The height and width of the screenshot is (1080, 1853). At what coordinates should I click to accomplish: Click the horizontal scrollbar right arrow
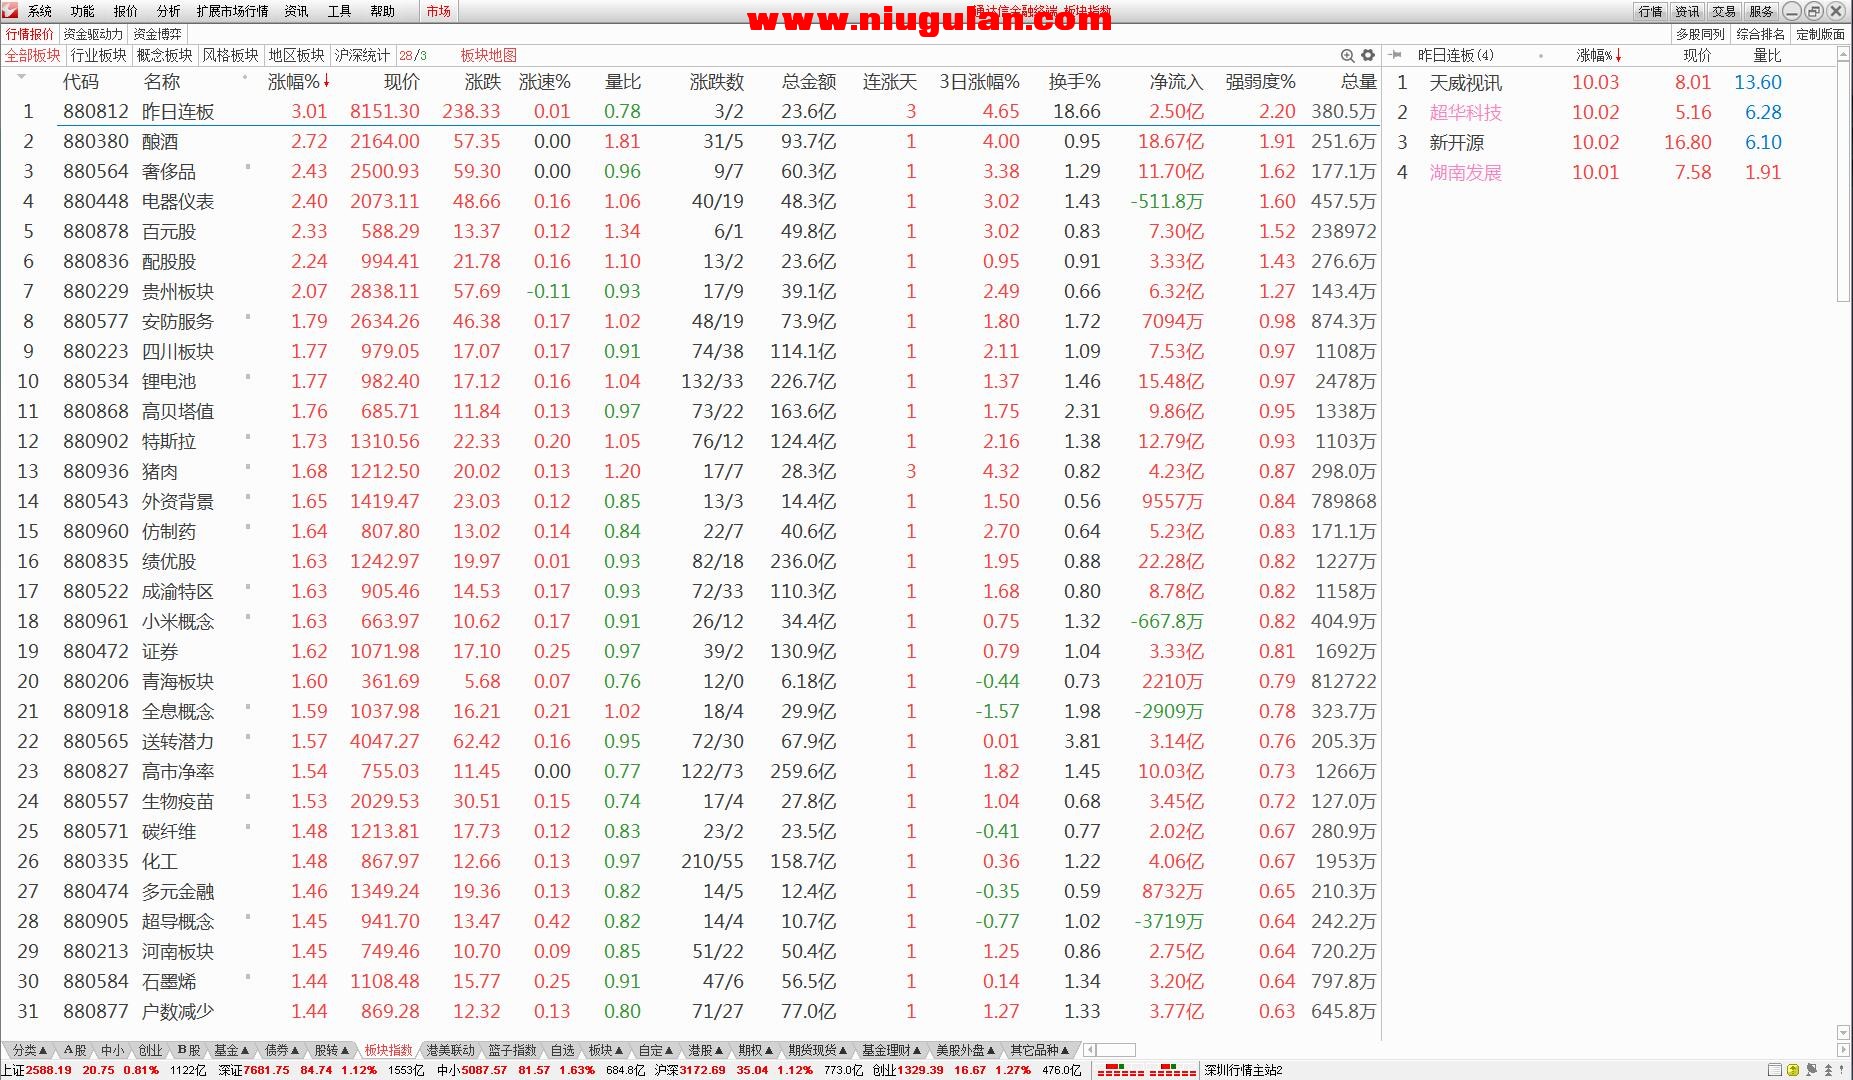click(x=1844, y=1050)
